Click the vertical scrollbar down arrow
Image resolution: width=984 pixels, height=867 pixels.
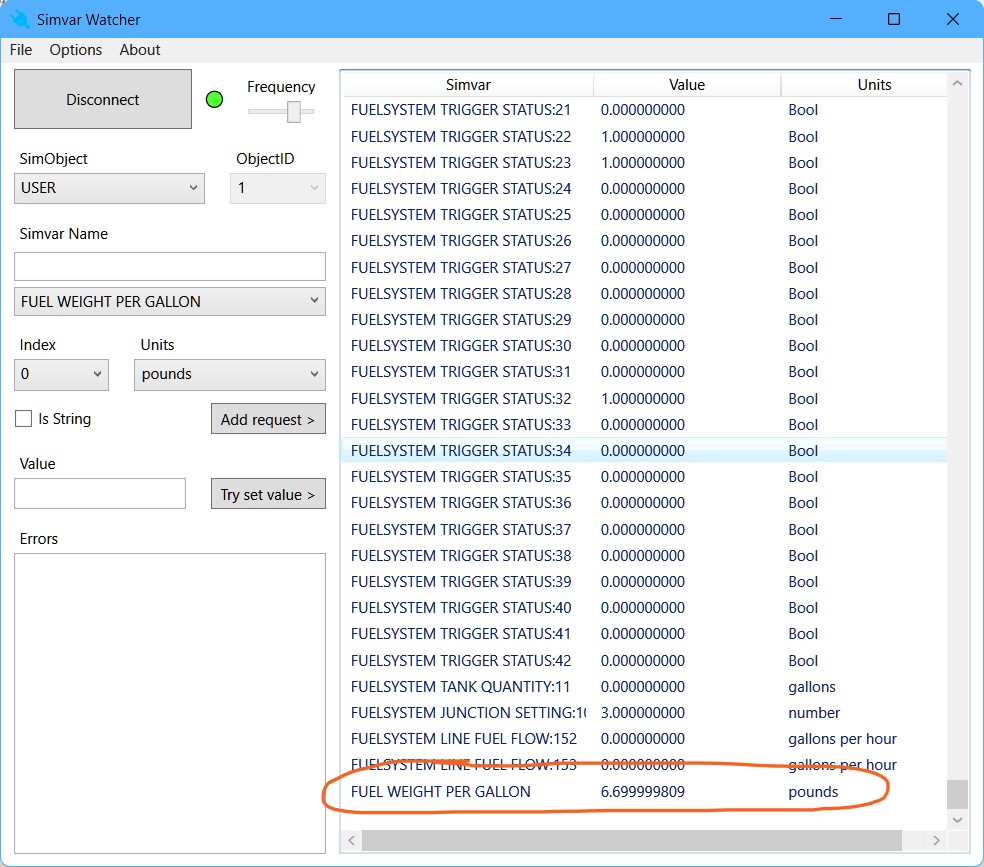[x=957, y=819]
